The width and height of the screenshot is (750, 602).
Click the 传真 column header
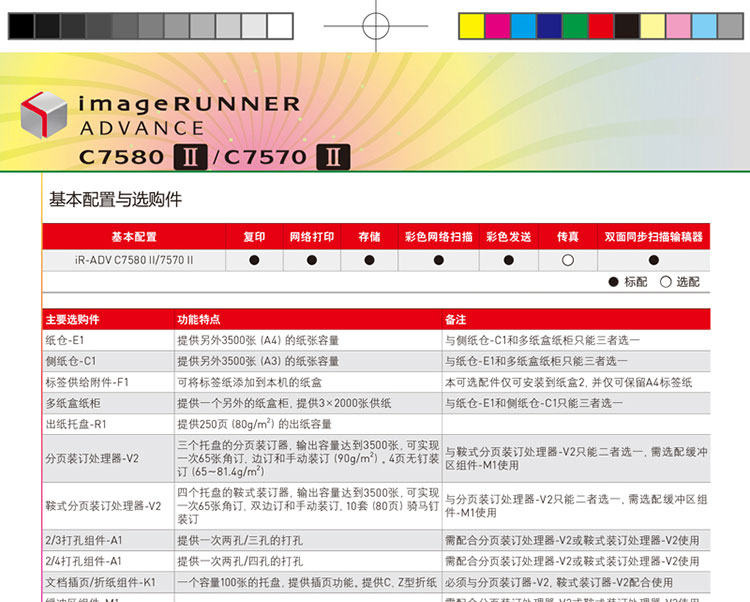(x=568, y=237)
